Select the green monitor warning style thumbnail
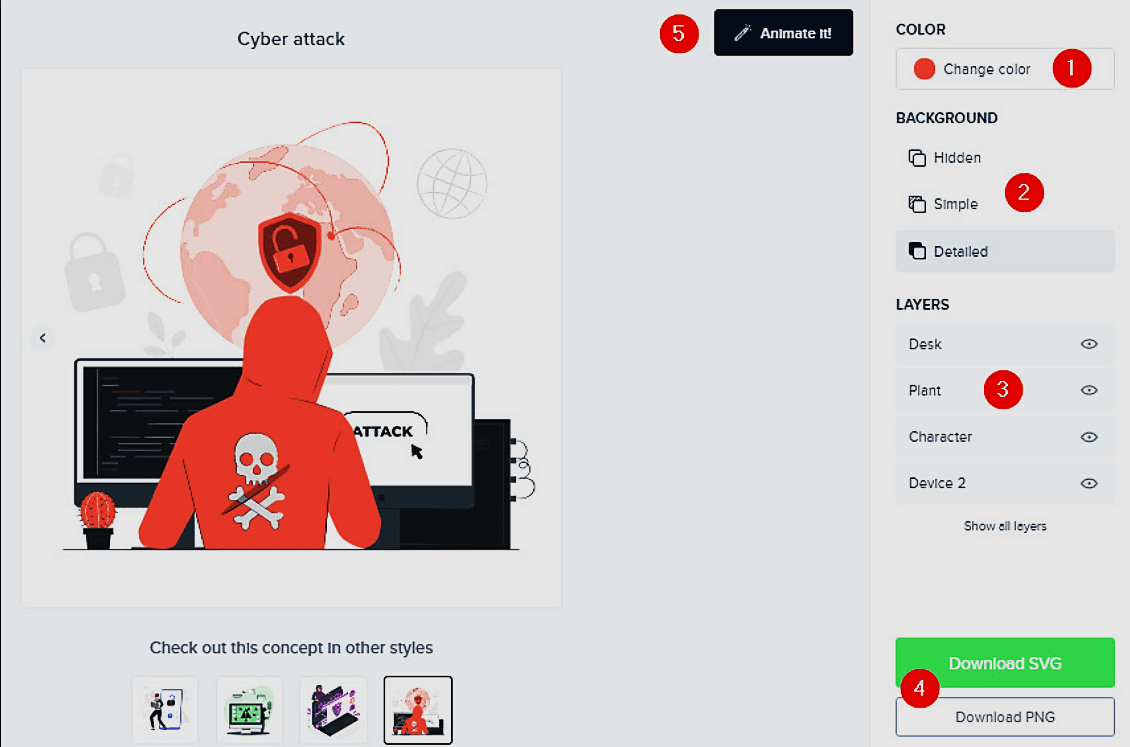This screenshot has height=747, width=1130. 249,709
